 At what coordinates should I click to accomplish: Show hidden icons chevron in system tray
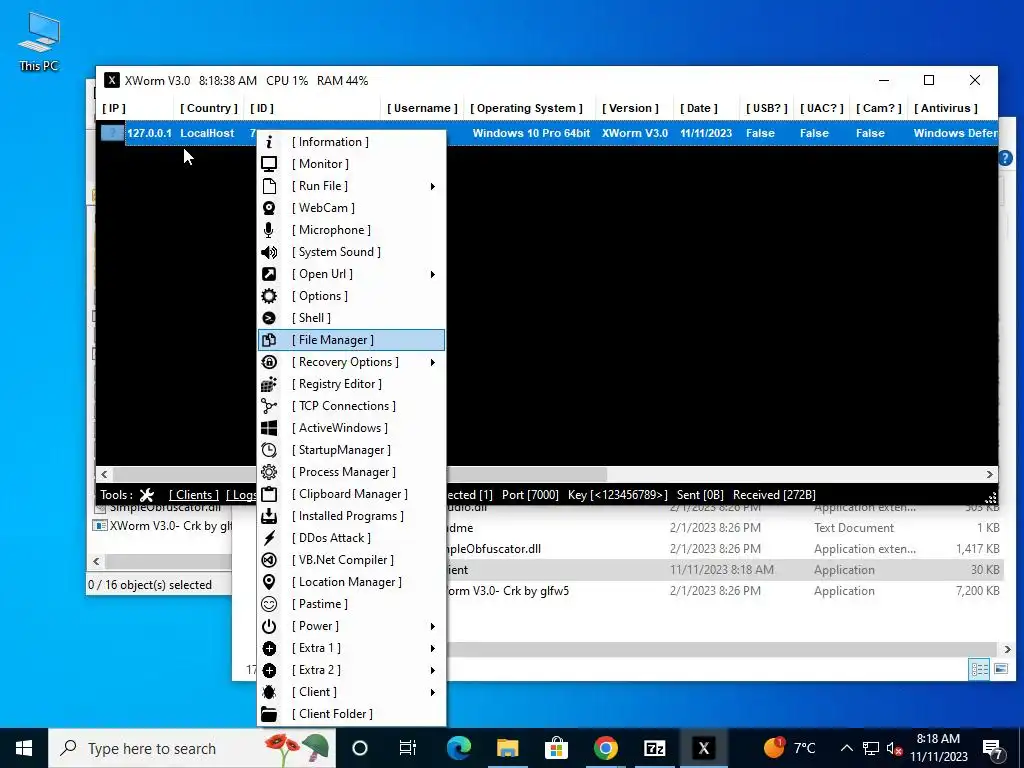846,748
